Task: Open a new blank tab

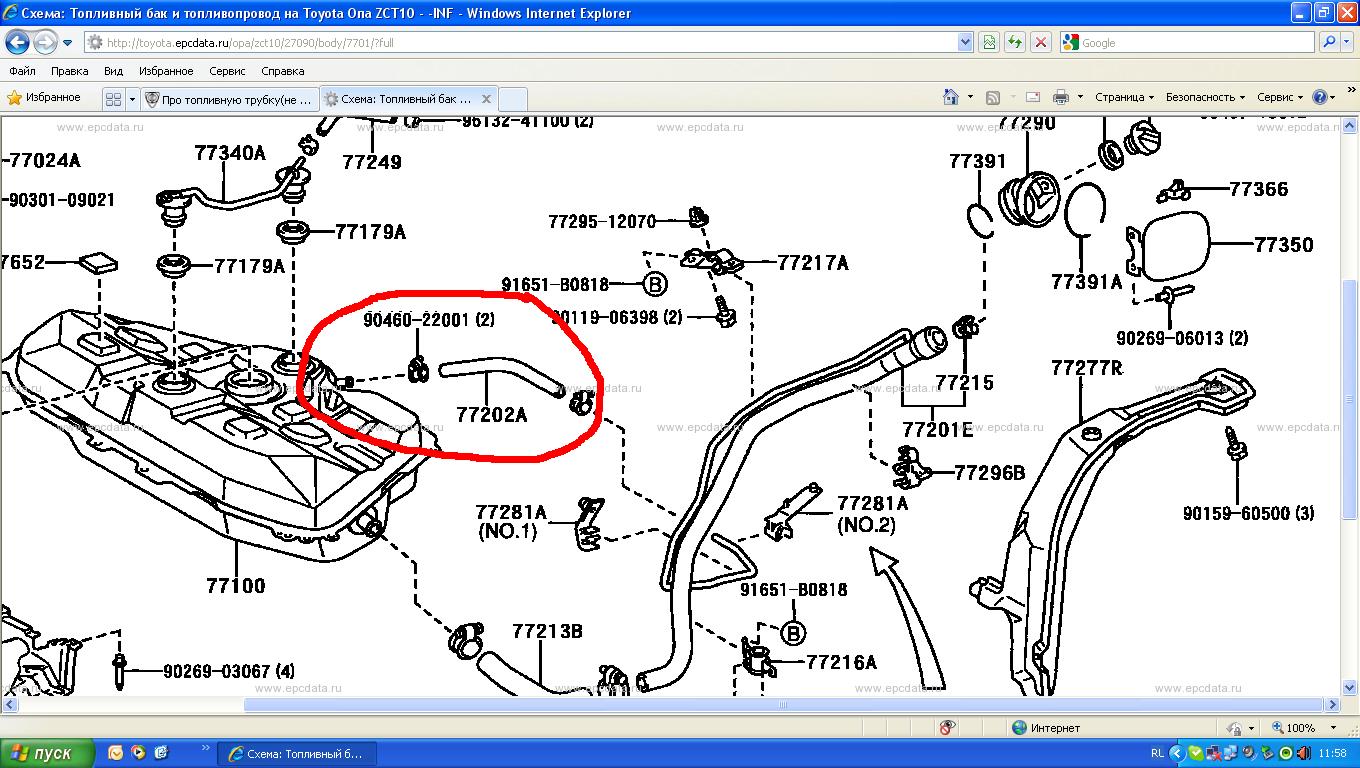Action: click(x=512, y=99)
